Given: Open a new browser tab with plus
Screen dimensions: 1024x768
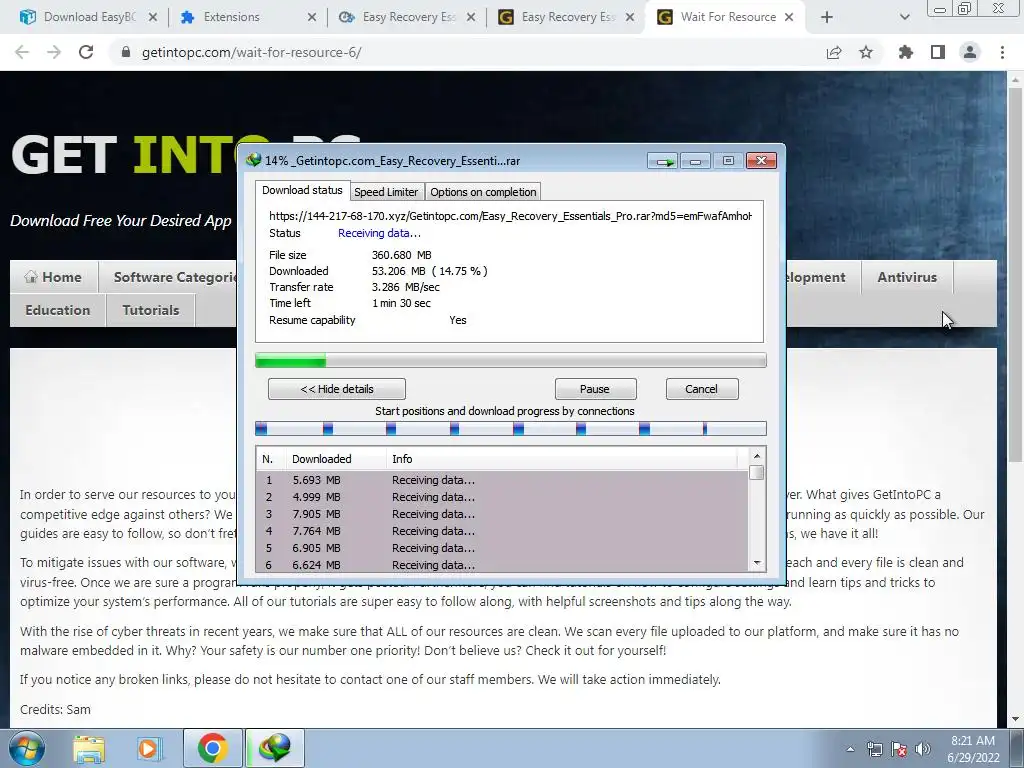Looking at the screenshot, I should tap(827, 17).
